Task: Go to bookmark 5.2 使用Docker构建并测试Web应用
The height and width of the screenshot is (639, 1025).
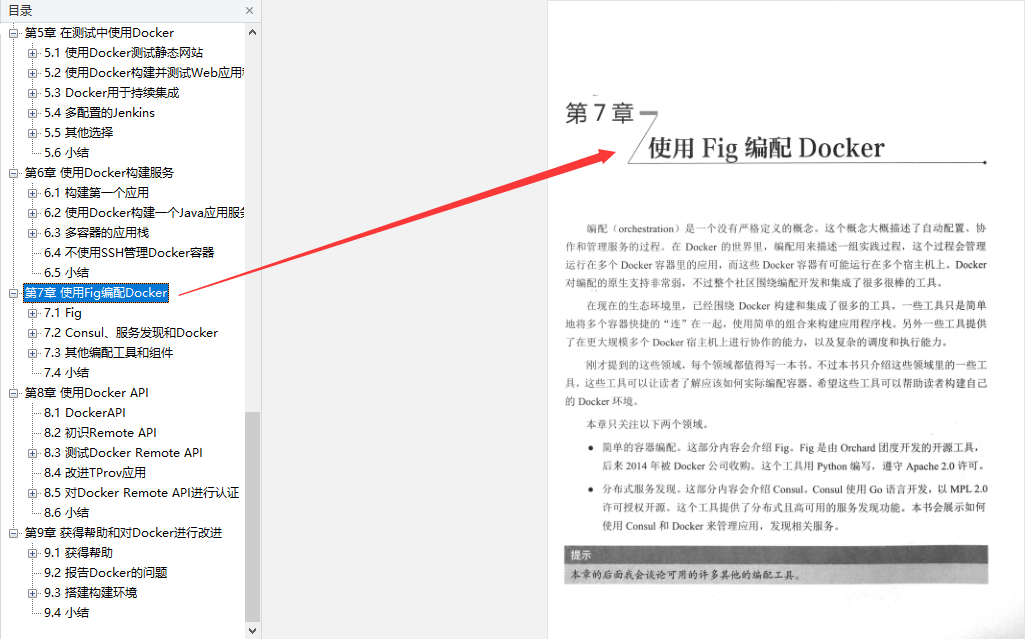Action: pyautogui.click(x=144, y=73)
